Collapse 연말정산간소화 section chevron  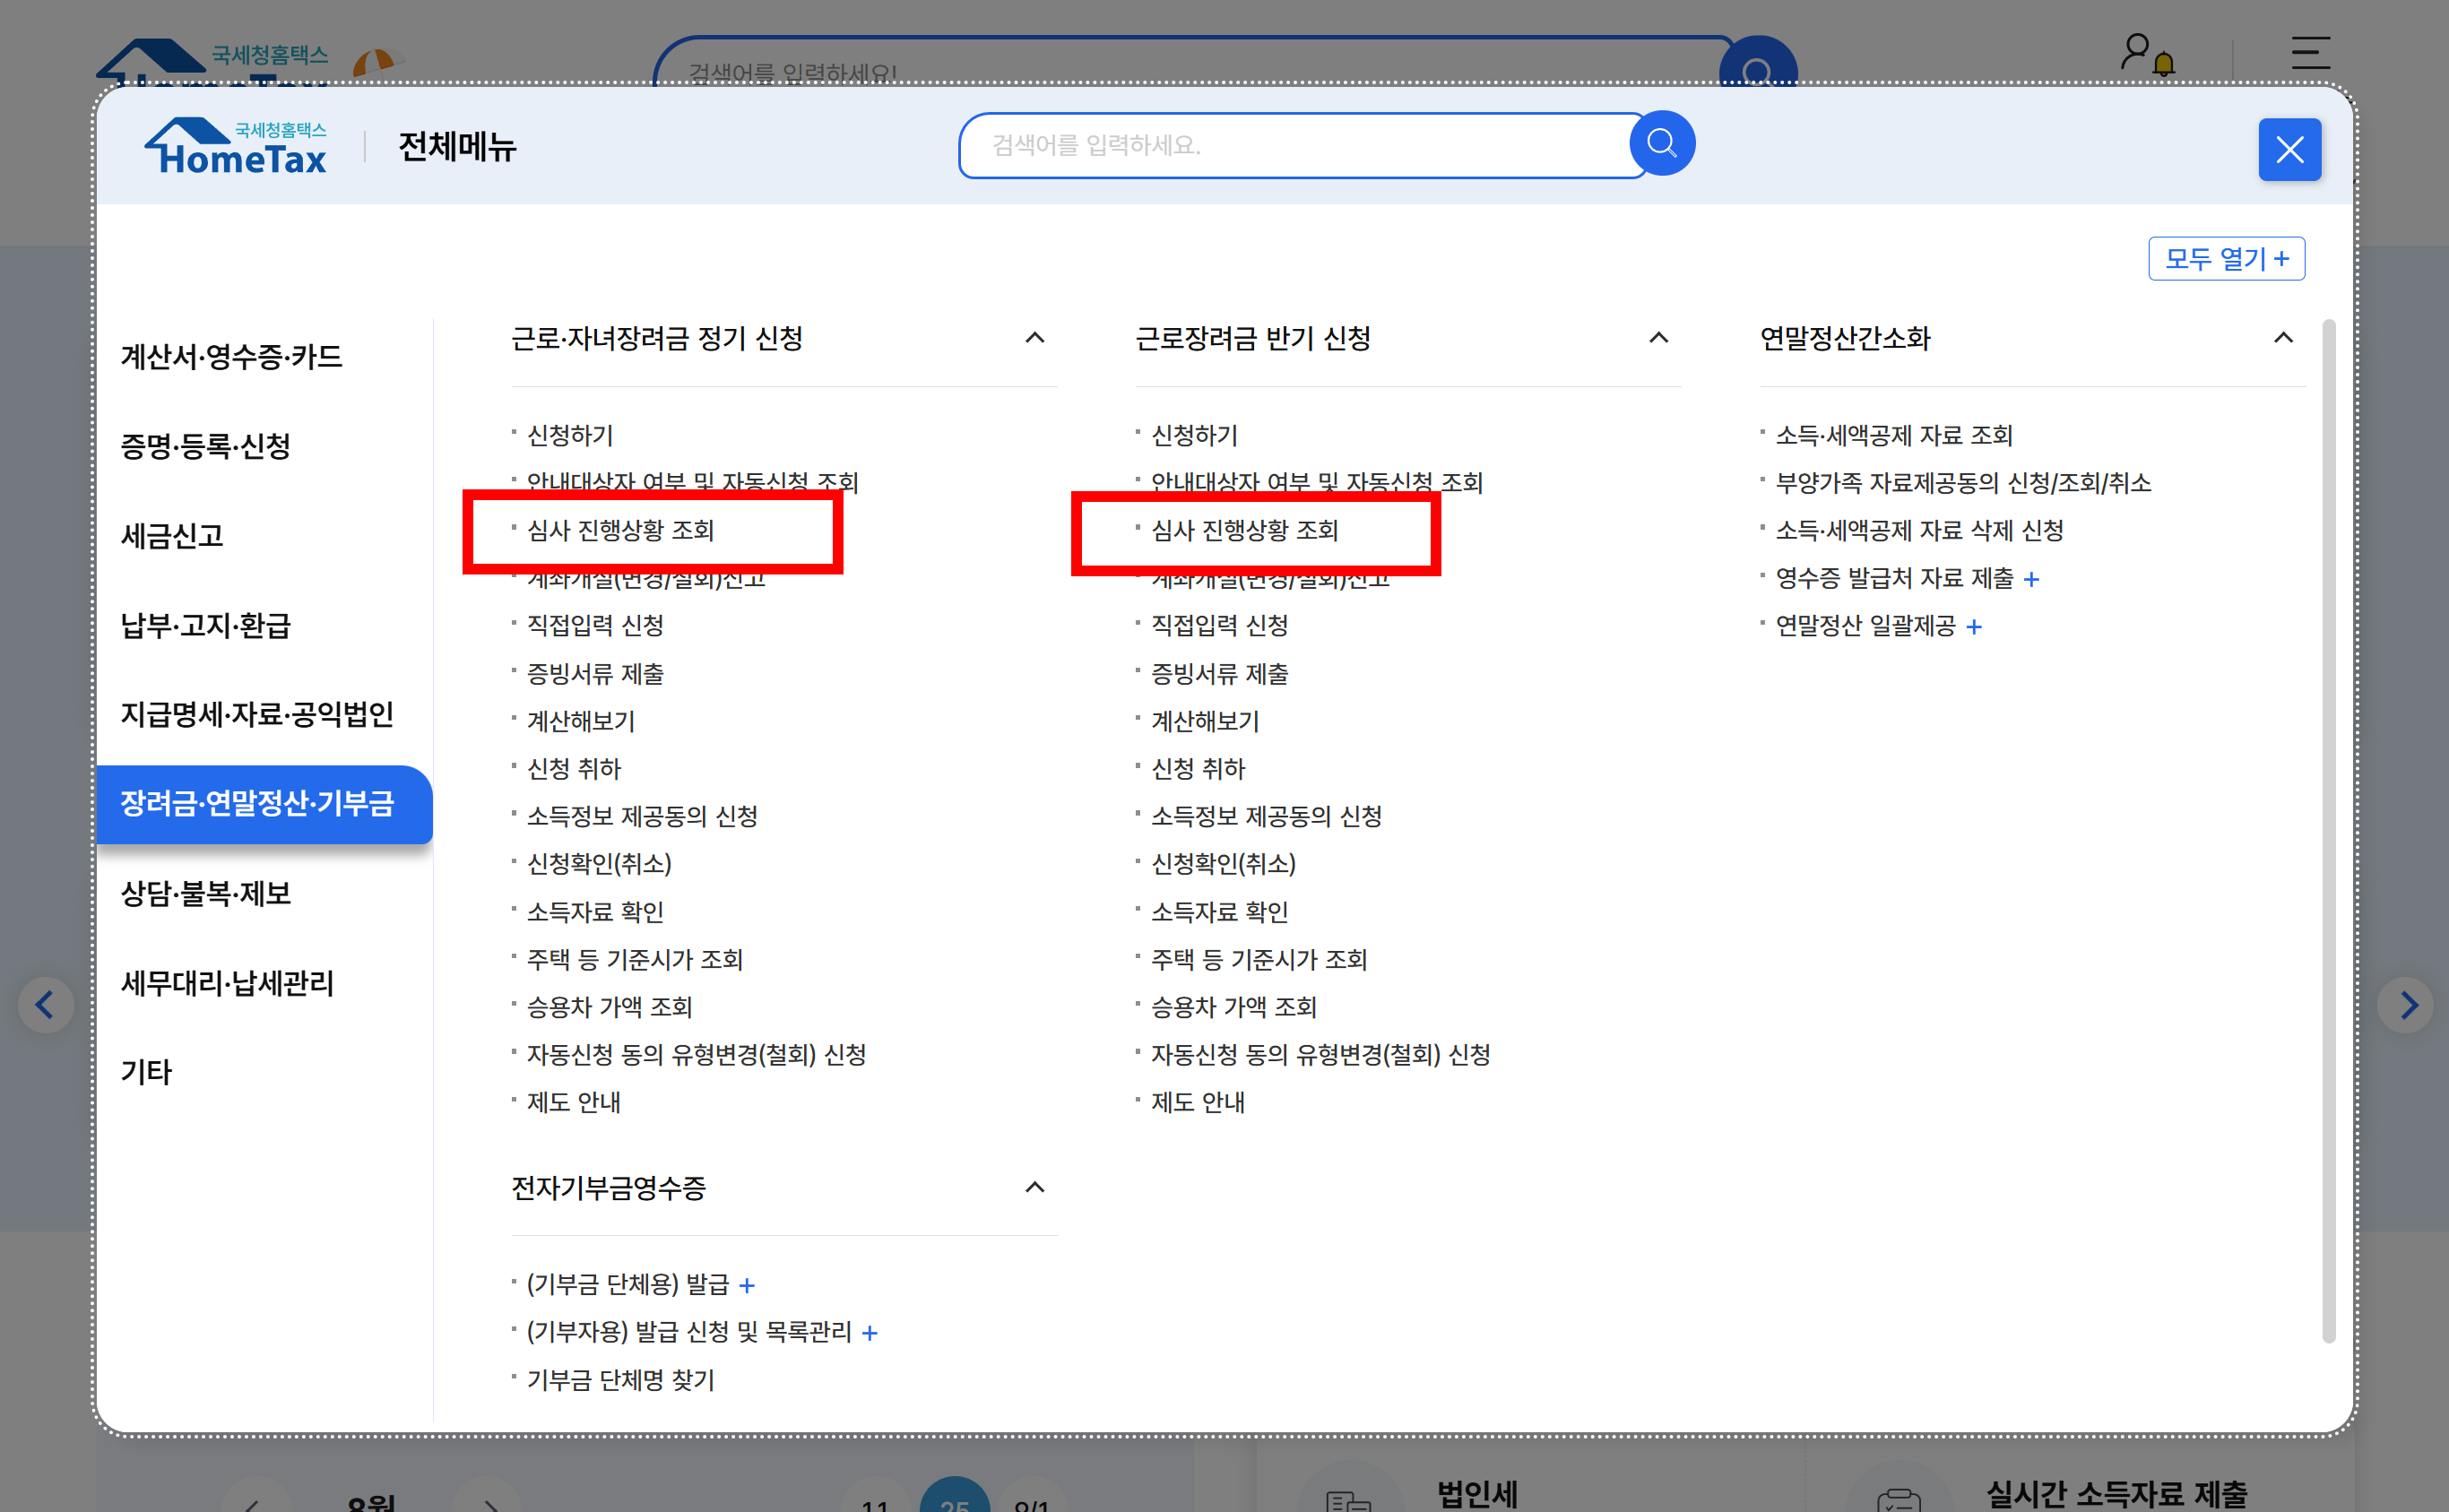pos(2282,338)
